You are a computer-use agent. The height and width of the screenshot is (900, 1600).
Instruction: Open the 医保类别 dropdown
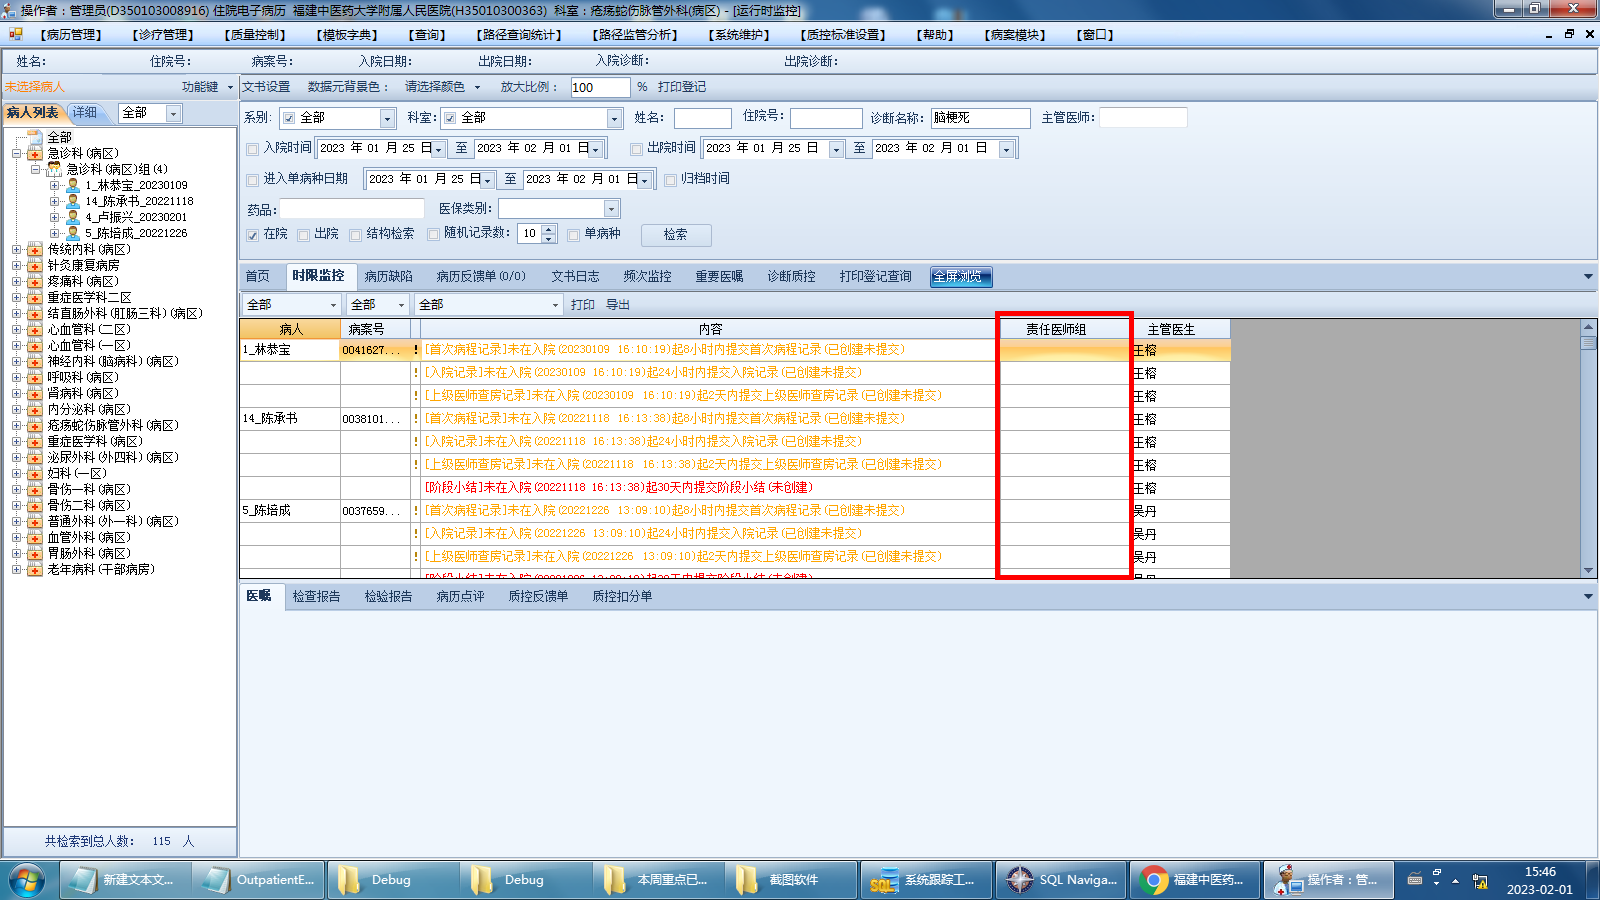611,209
